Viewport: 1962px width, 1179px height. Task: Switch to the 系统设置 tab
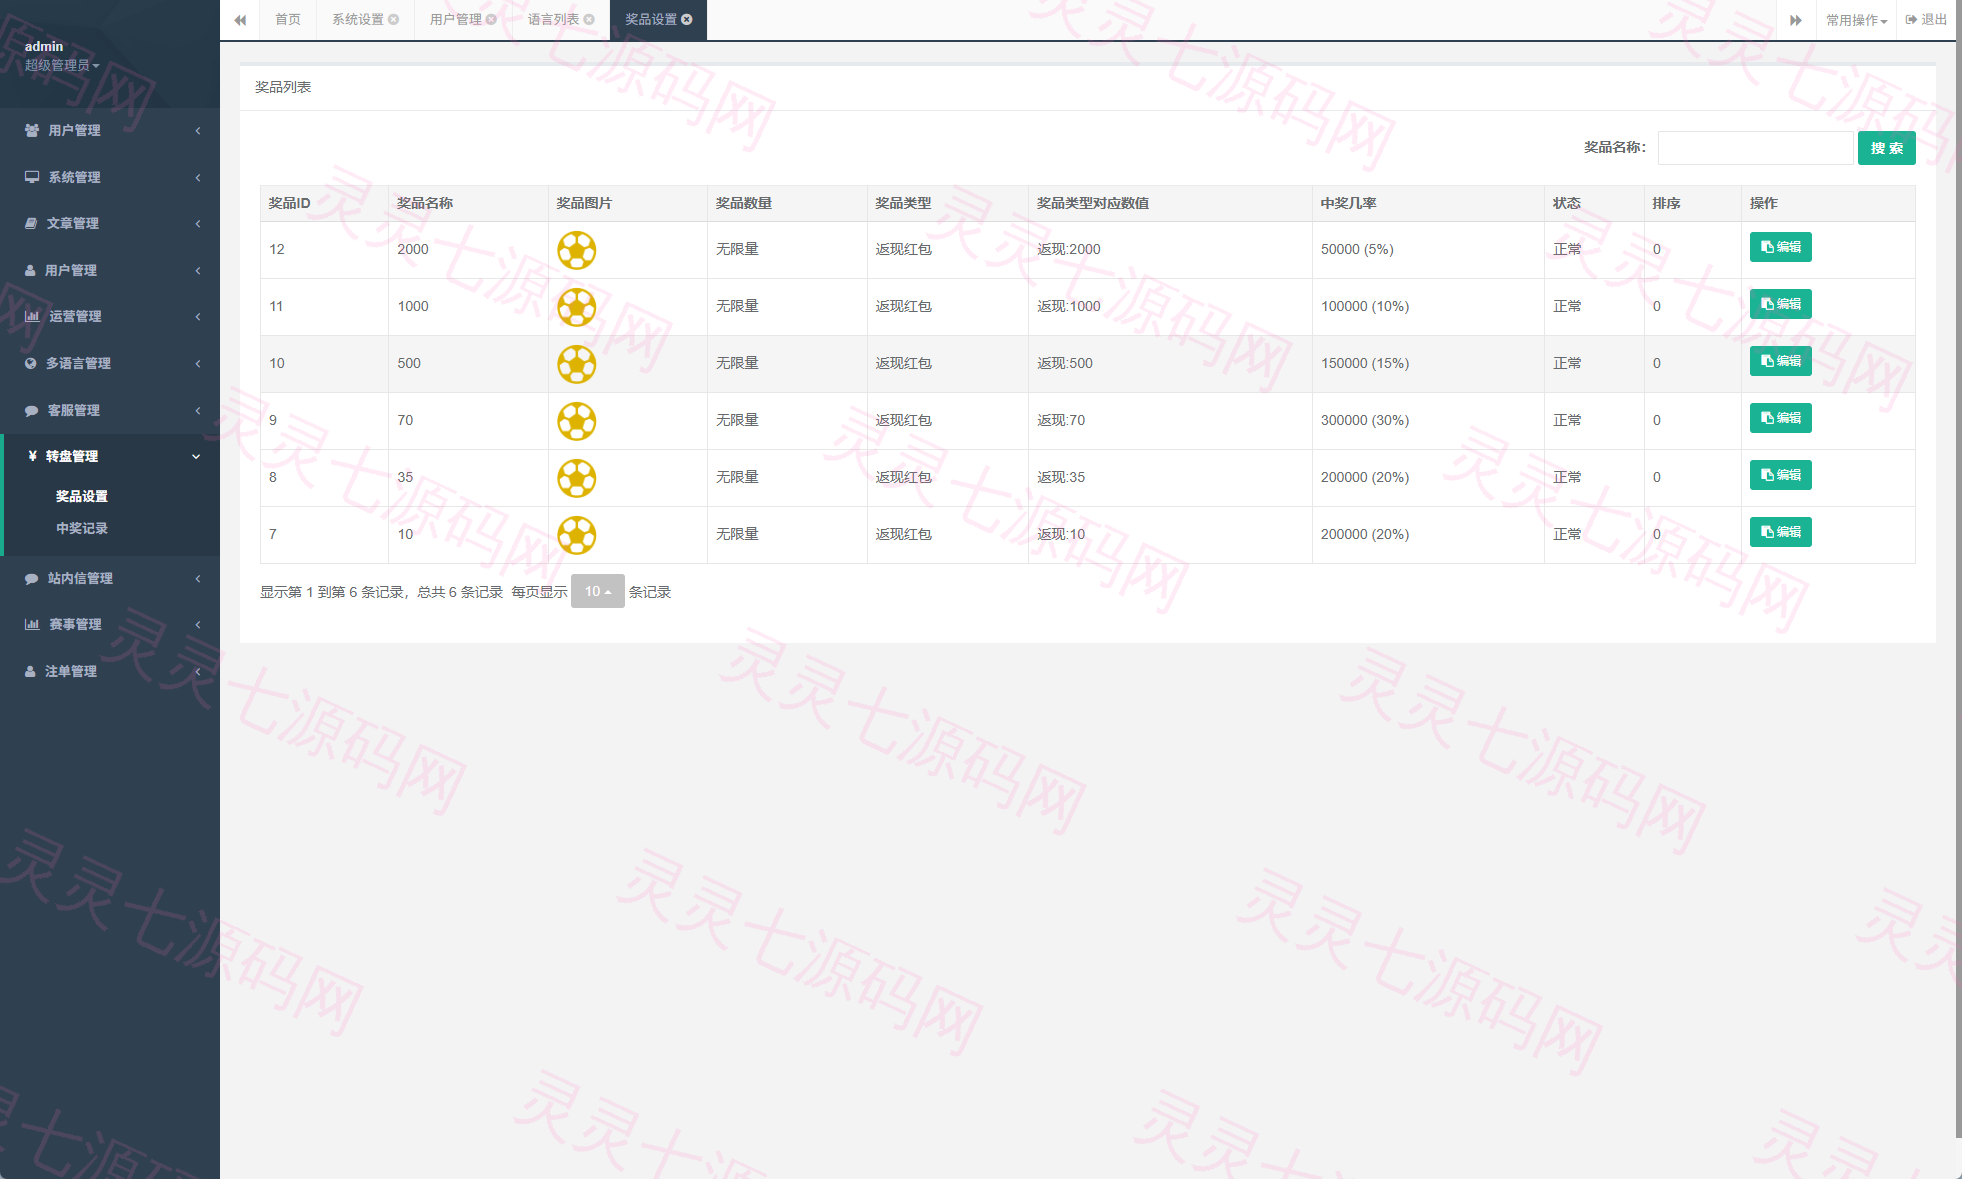pos(358,20)
